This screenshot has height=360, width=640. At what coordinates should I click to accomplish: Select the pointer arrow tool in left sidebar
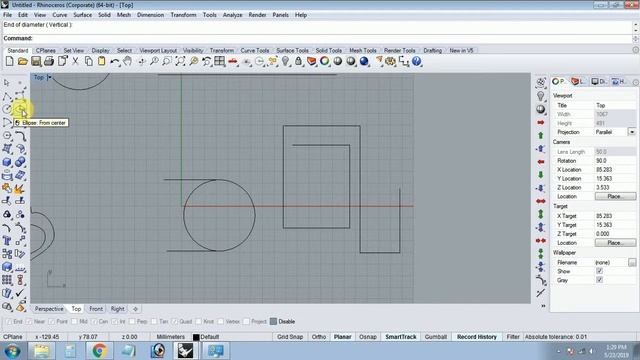coord(7,83)
